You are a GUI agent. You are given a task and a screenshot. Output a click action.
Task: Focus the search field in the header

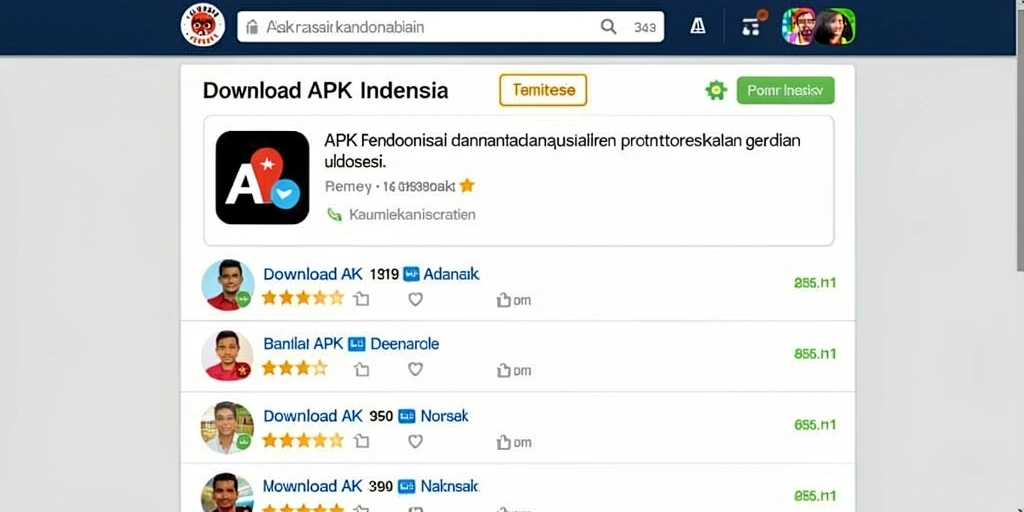tap(451, 27)
